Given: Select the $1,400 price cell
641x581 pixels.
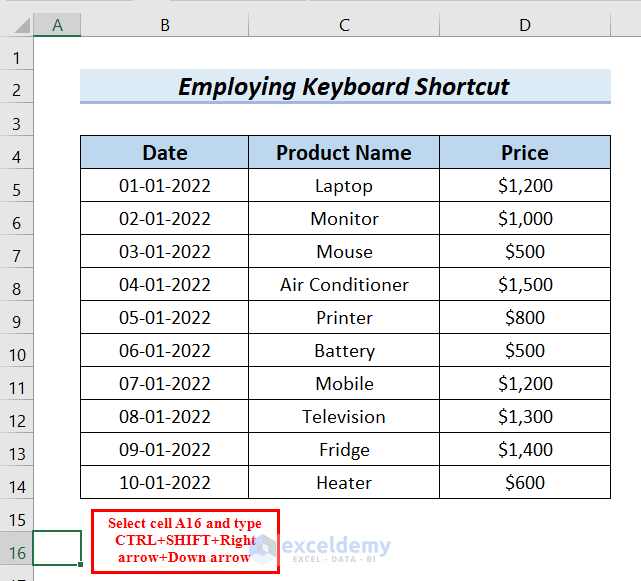Looking at the screenshot, I should pos(525,449).
